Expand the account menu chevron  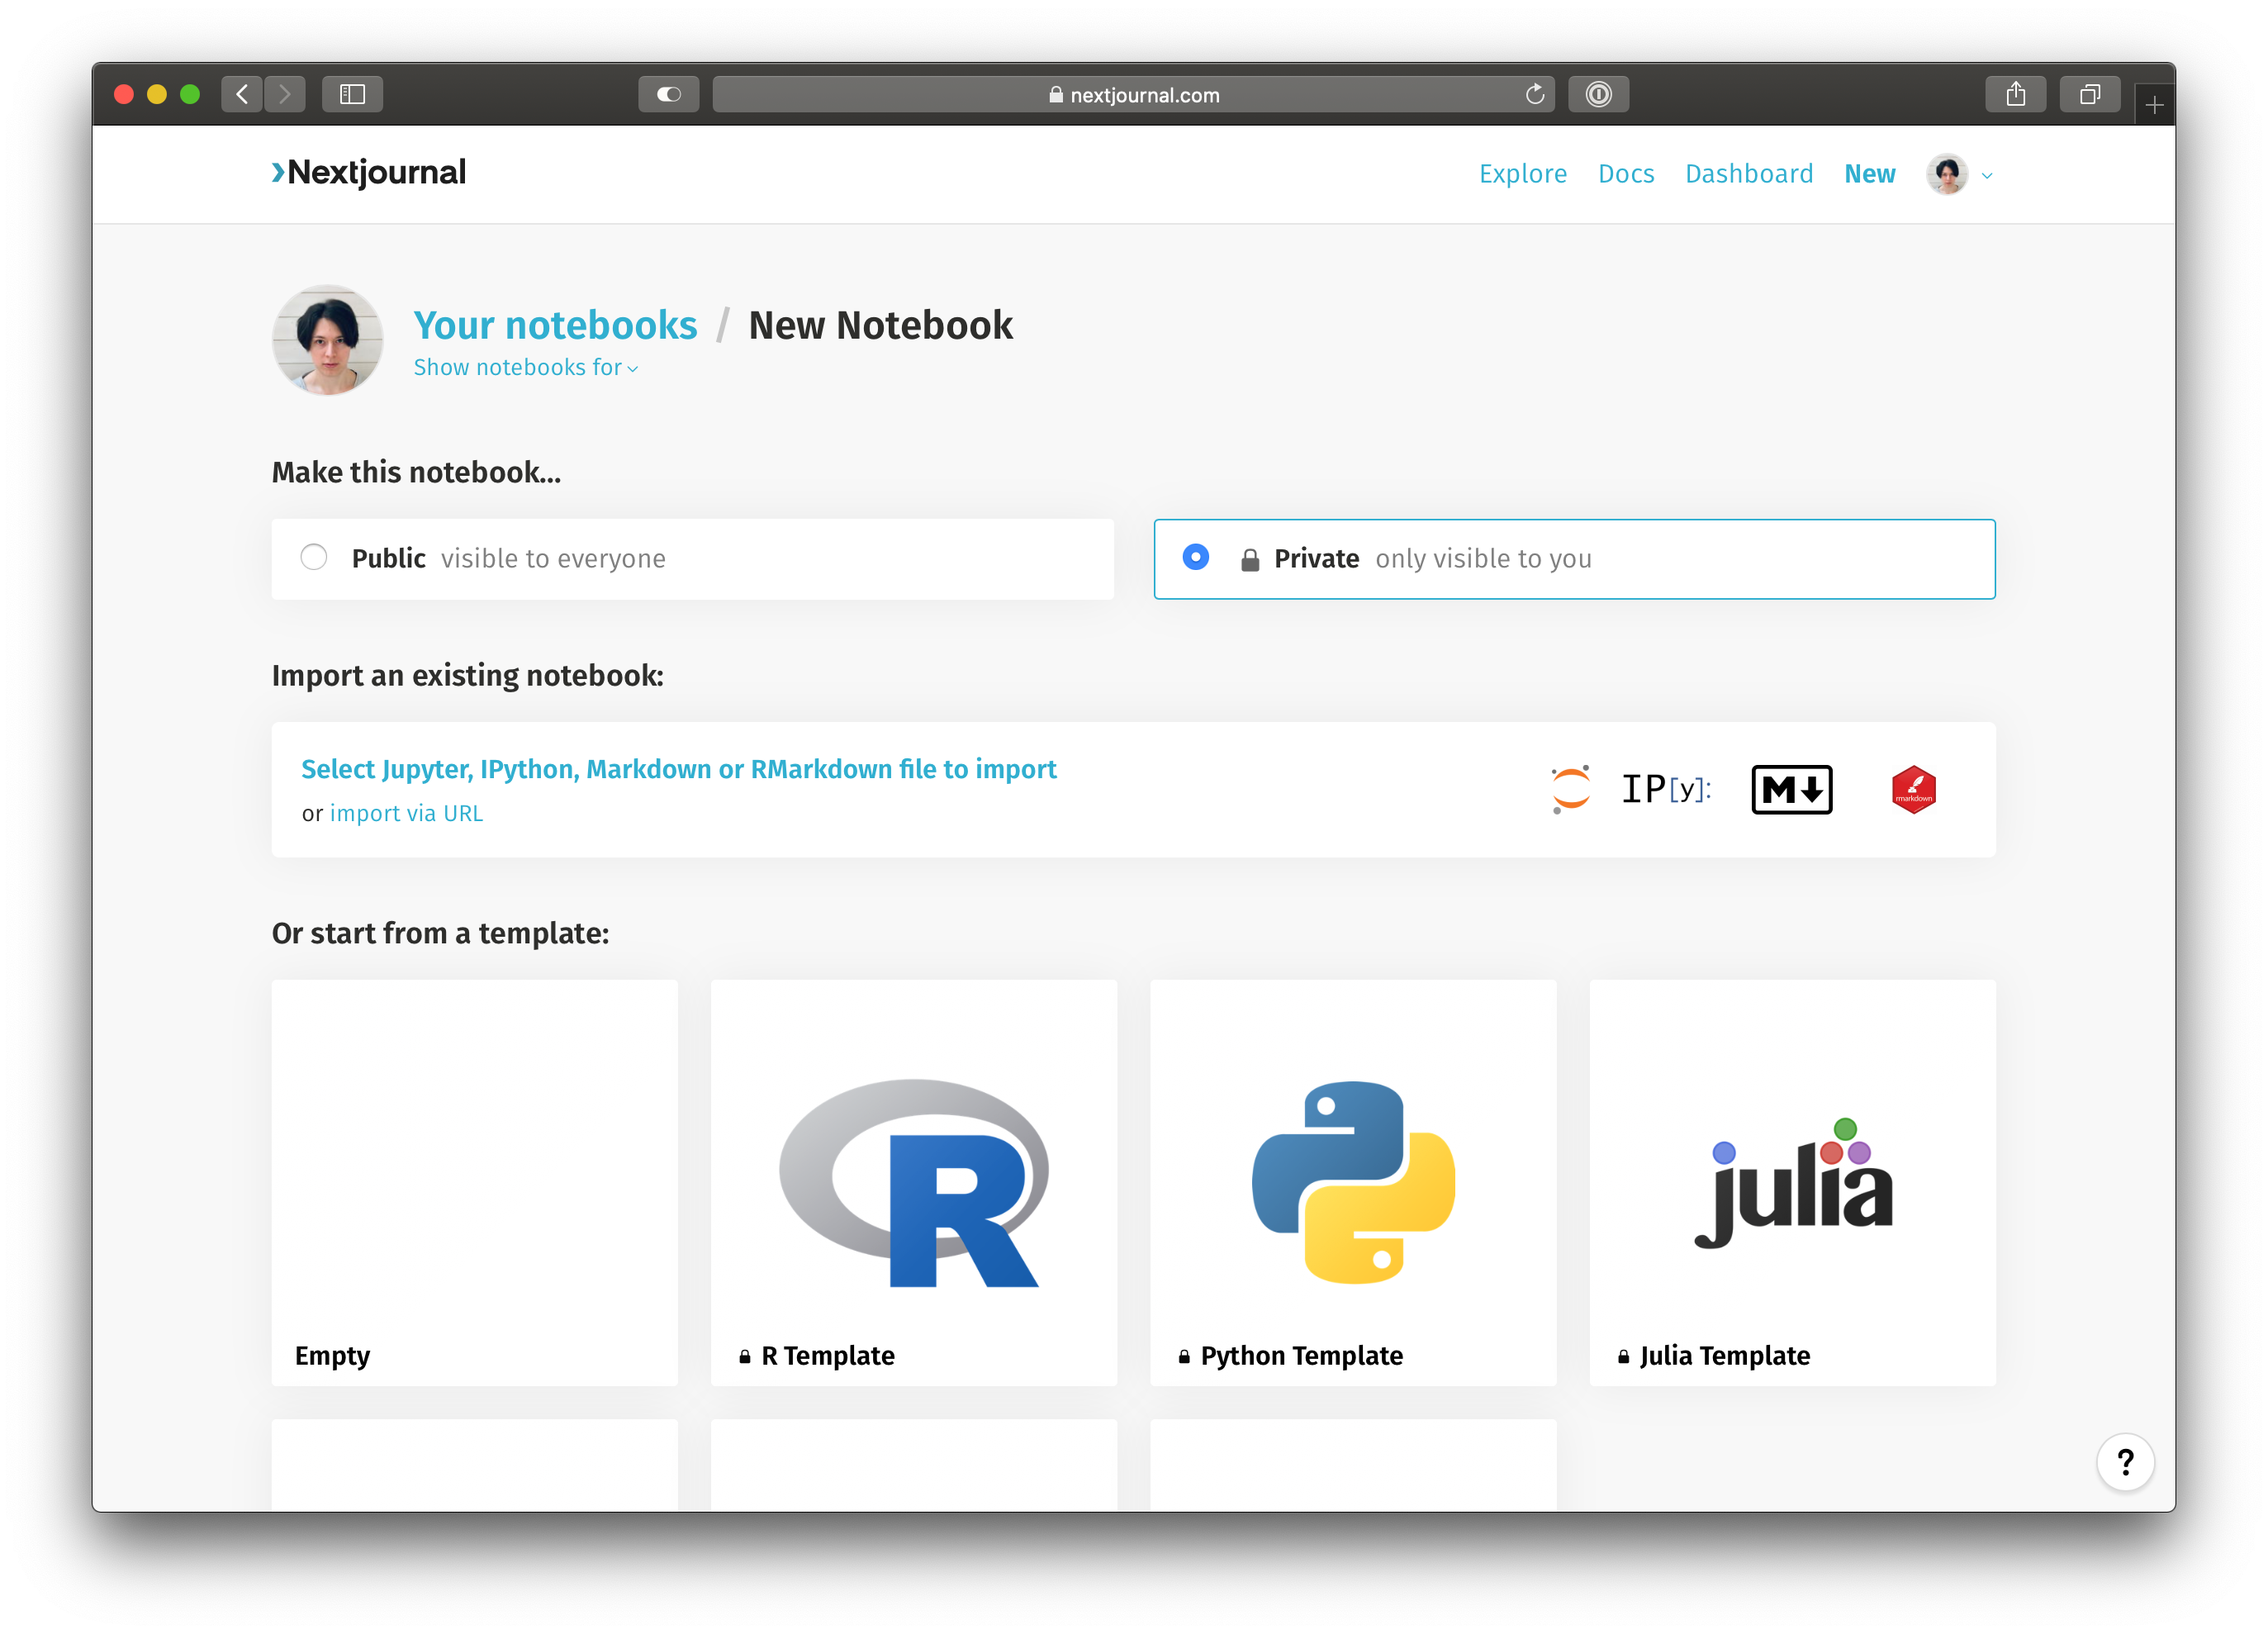pos(1987,176)
